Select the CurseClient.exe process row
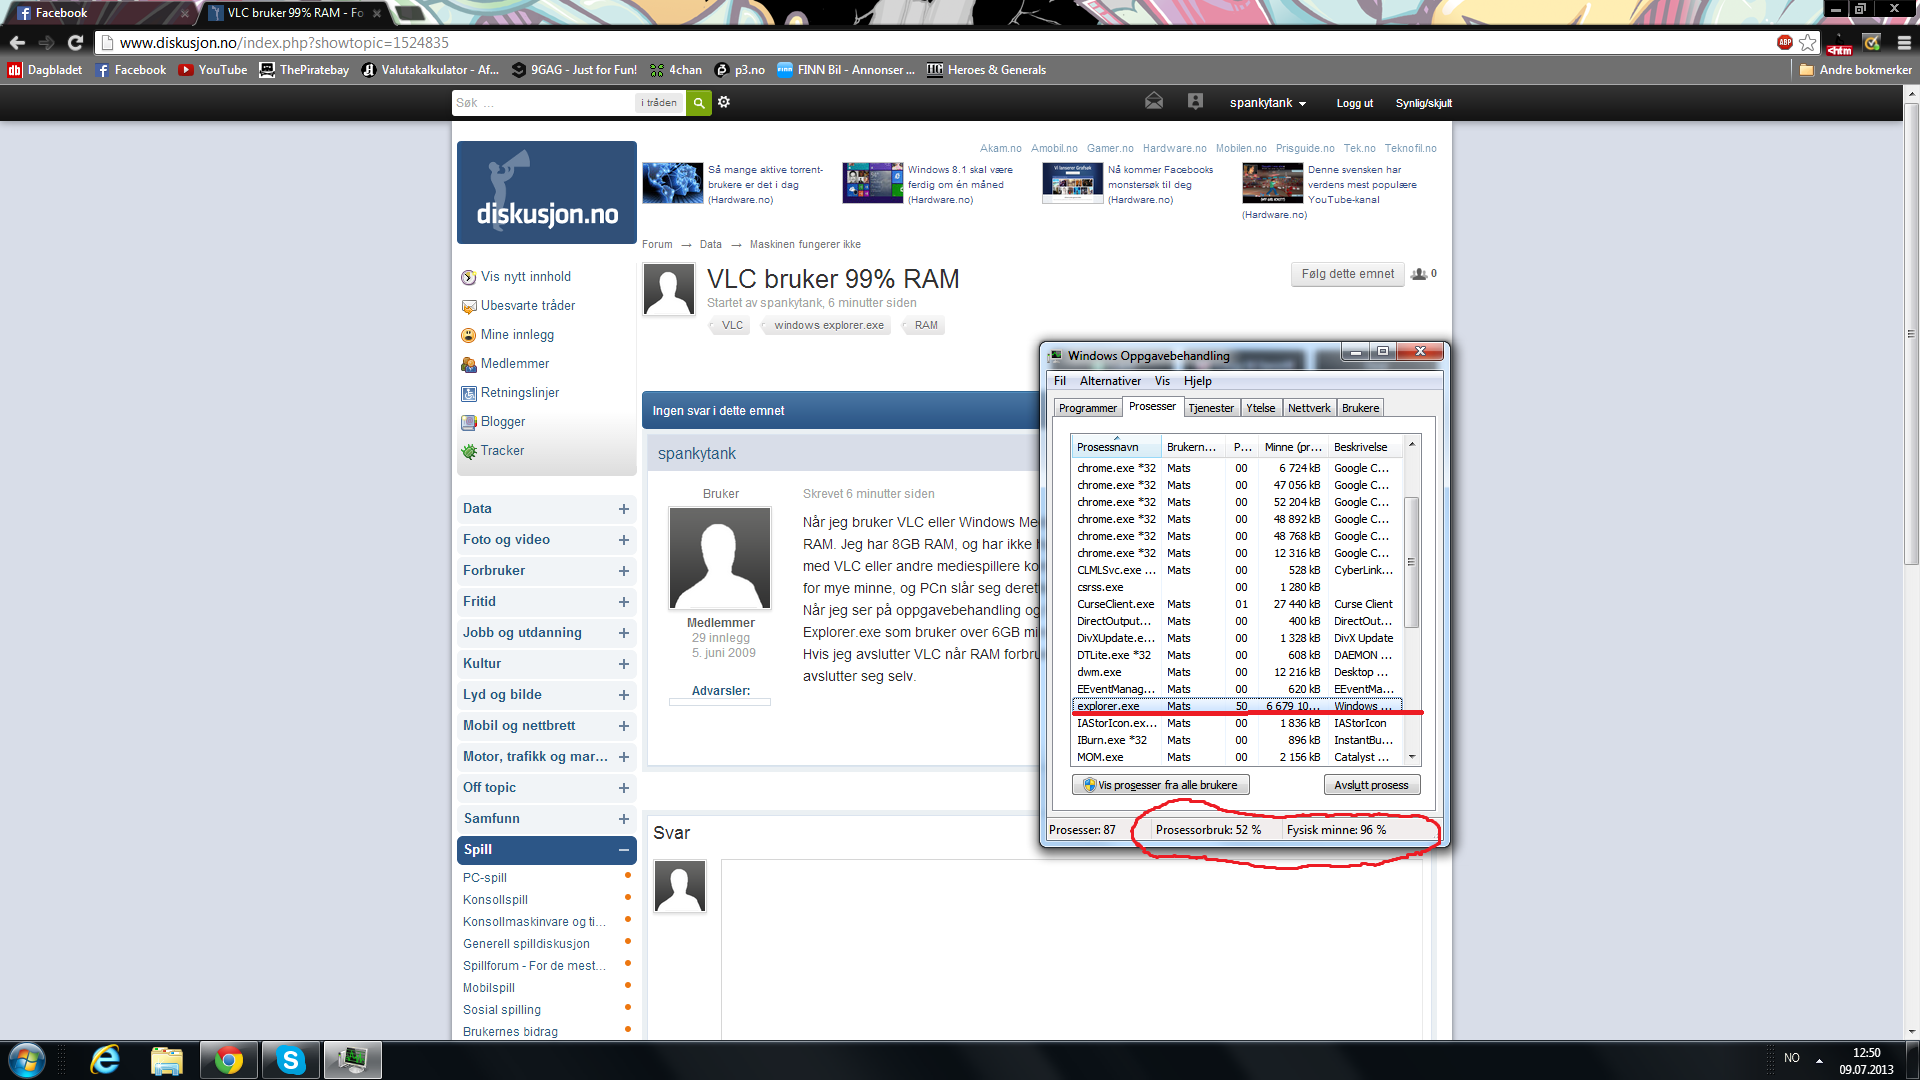The image size is (1920, 1080). point(1236,604)
